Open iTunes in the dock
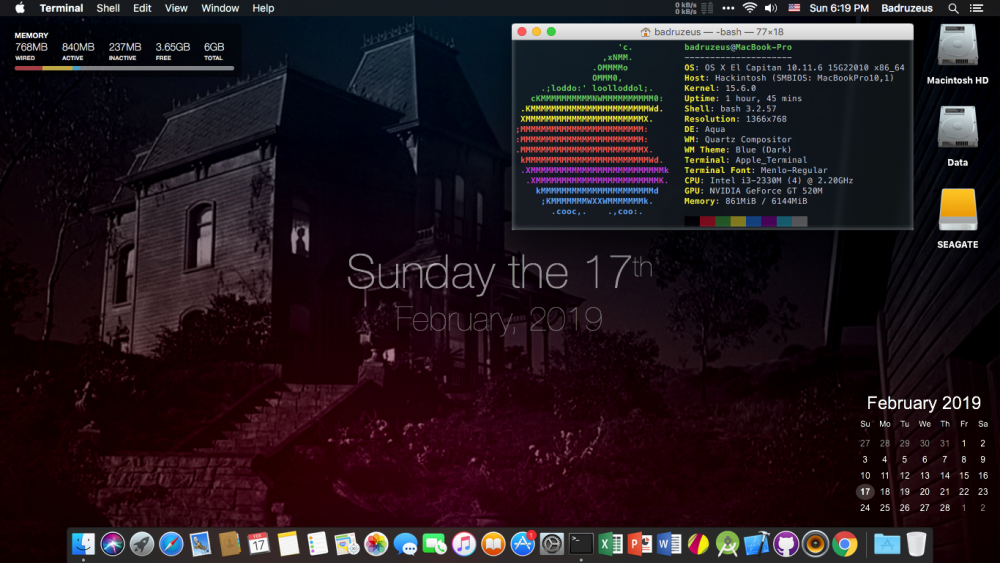This screenshot has width=1000, height=563. click(x=464, y=544)
